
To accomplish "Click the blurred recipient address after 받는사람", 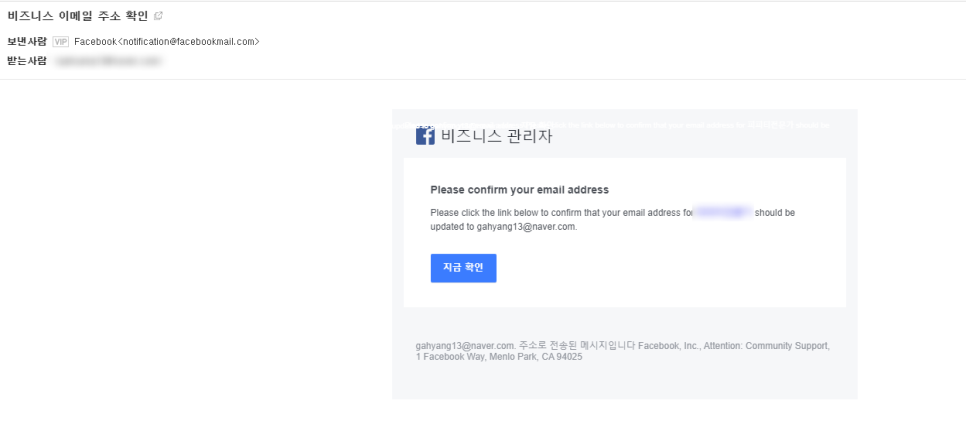I will 108,61.
